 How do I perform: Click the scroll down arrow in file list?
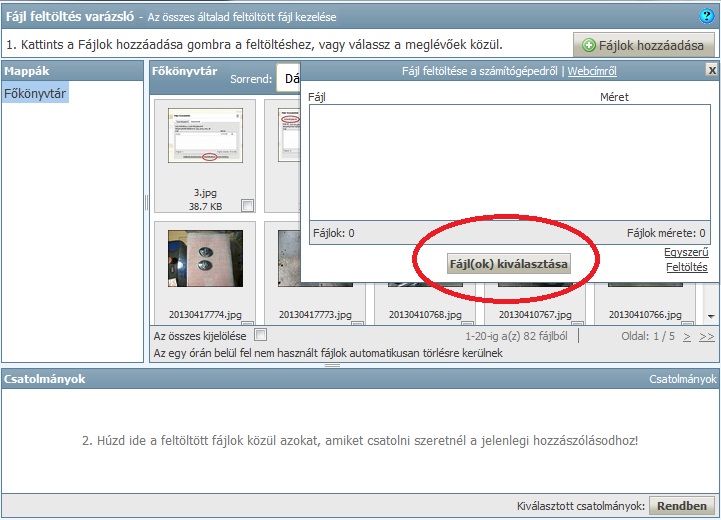click(x=710, y=316)
